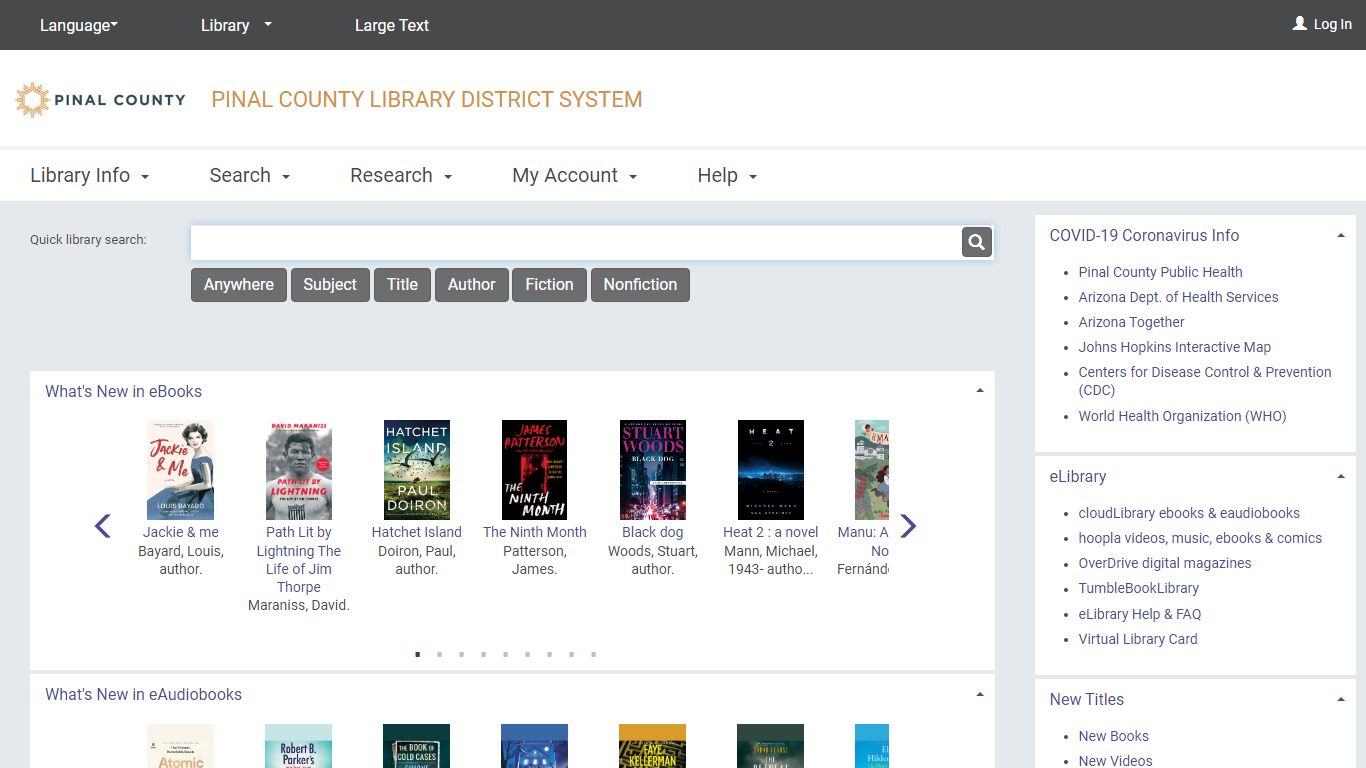
Task: Open Arizona Dept. of Health Services link
Action: 1178,297
